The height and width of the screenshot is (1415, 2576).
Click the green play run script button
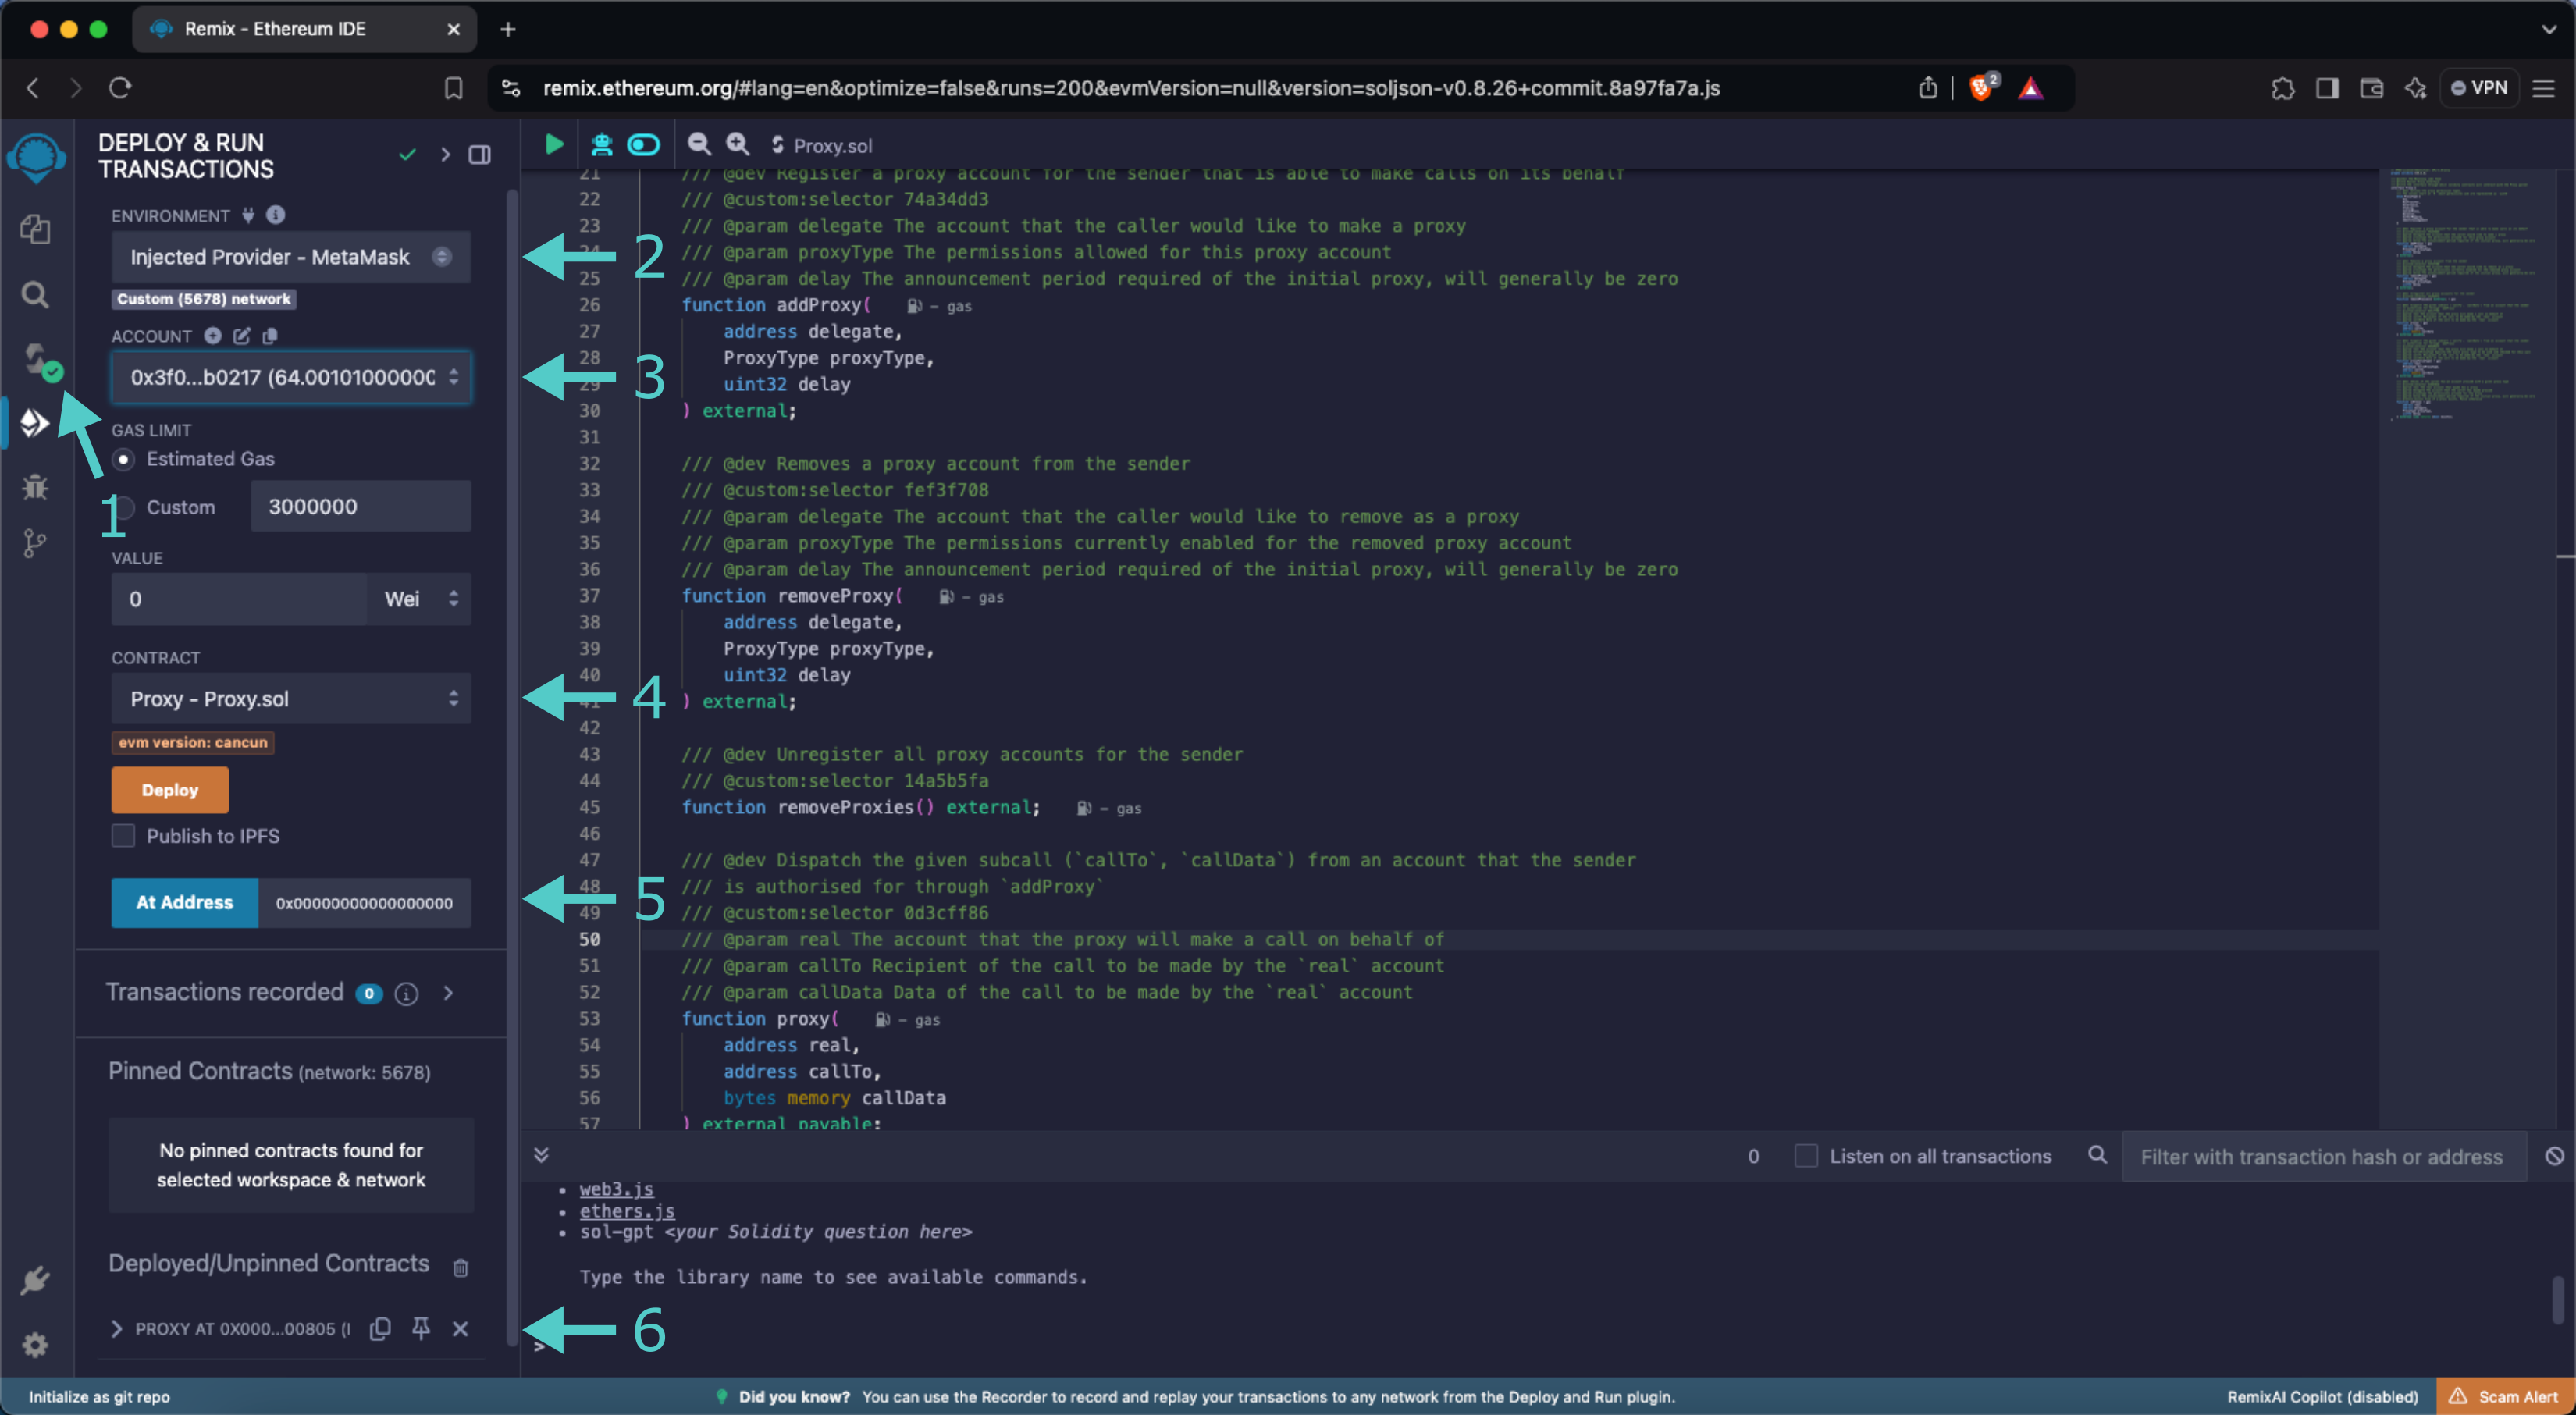(x=554, y=145)
